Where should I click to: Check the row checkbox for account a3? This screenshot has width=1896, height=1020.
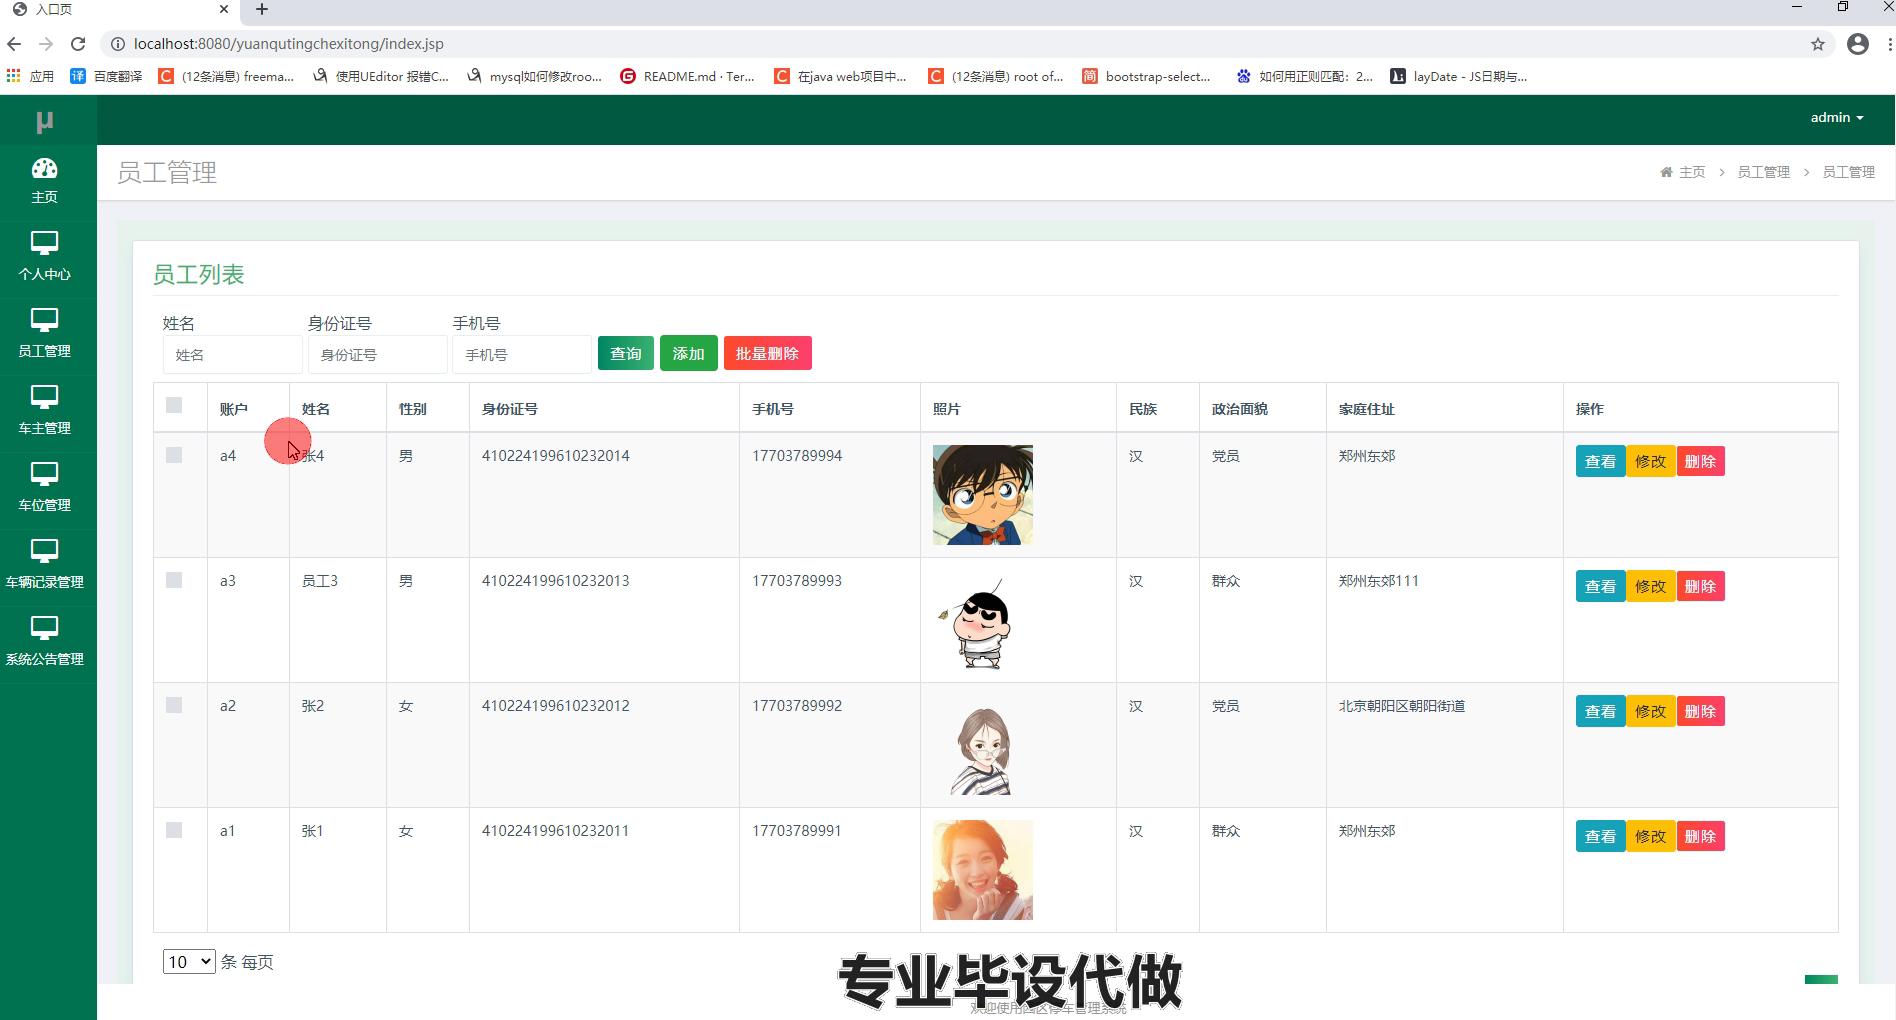click(174, 580)
